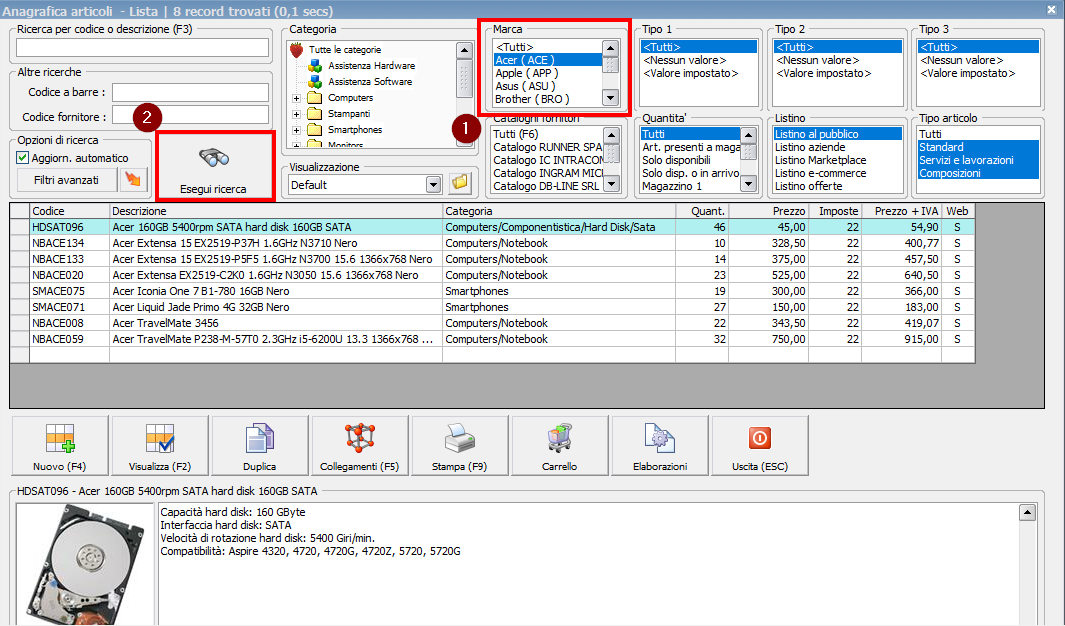
Task: Click the yellow folder icon next to Visualizzazione
Action: [x=460, y=183]
